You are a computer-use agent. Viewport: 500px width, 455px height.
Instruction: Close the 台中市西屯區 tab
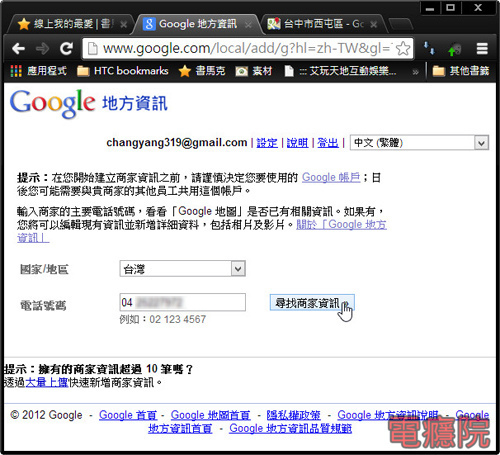click(374, 24)
